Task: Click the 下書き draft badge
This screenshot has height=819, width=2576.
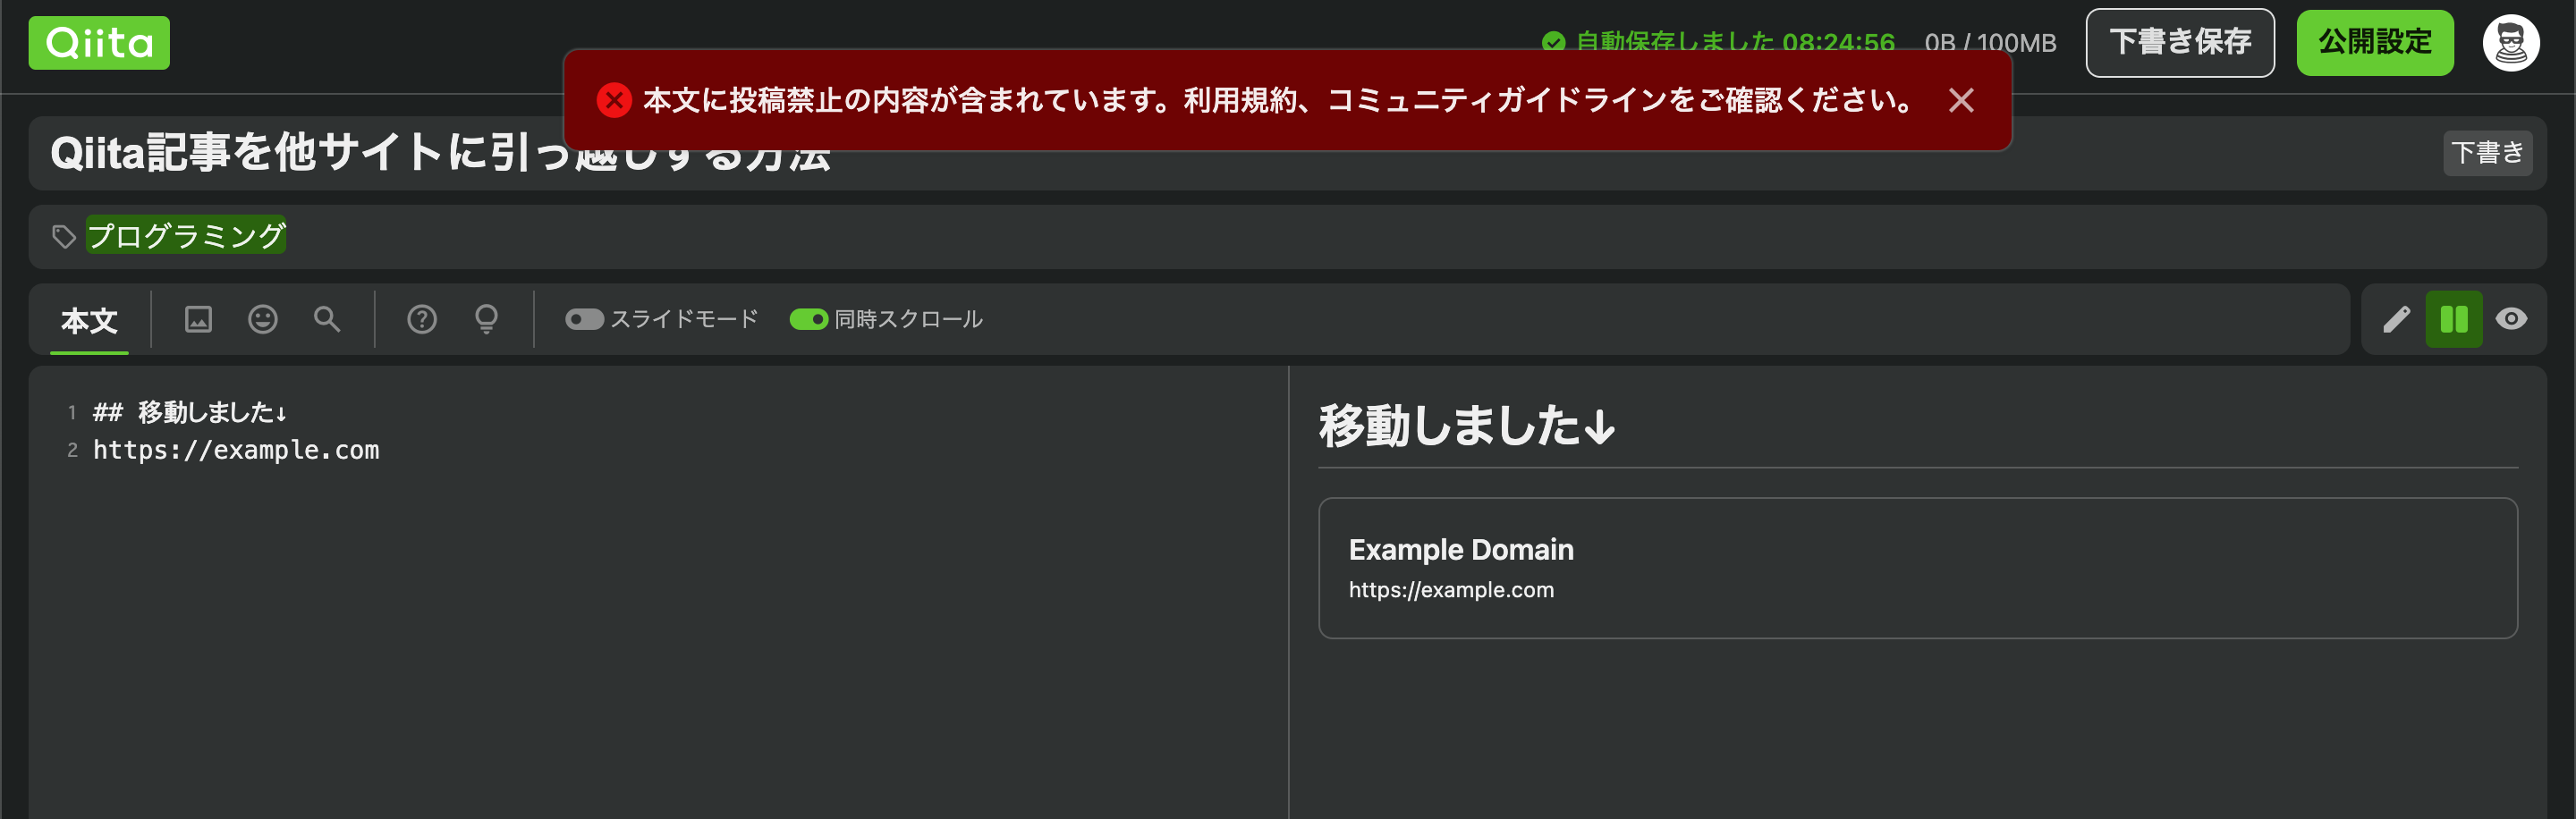Action: (x=2487, y=153)
